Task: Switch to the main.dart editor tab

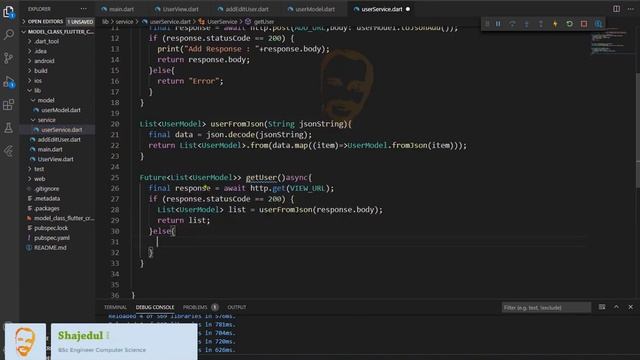Action: click(x=121, y=9)
